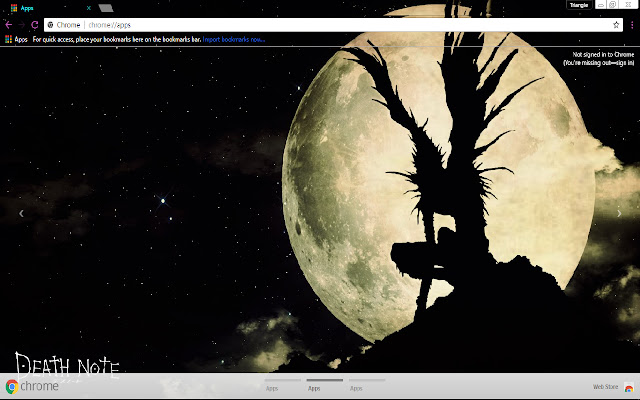Open the Chrome hamburger menu
Viewport: 640px width, 400px height.
click(x=630, y=23)
